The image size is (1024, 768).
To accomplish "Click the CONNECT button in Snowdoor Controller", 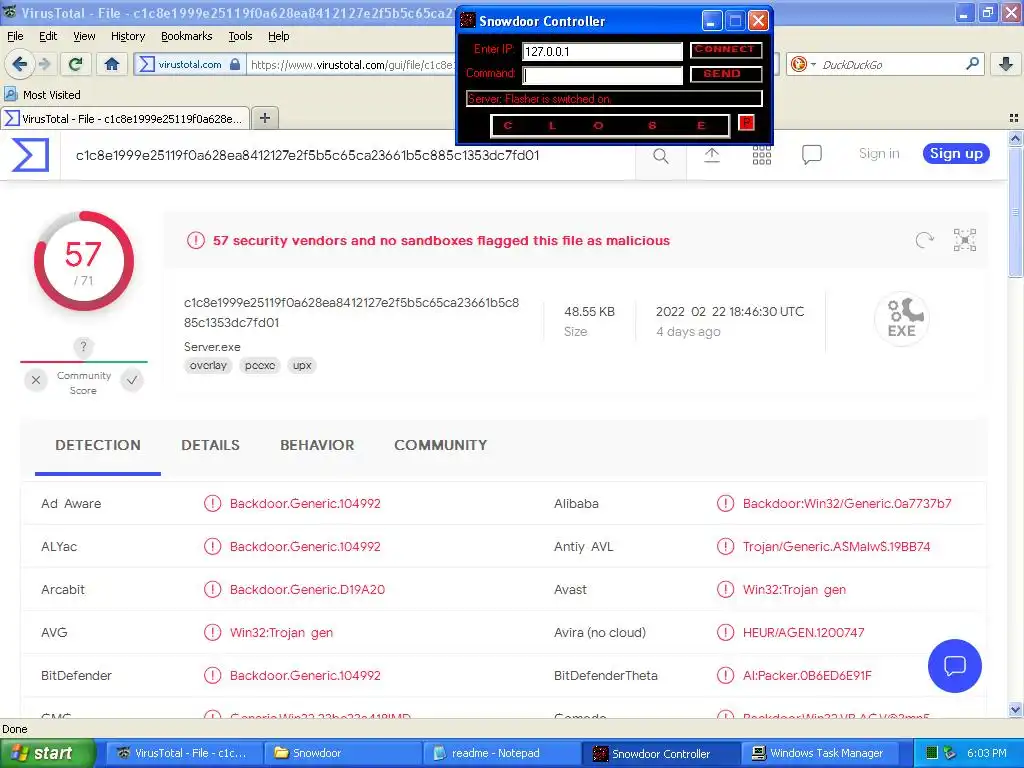I will coord(725,50).
